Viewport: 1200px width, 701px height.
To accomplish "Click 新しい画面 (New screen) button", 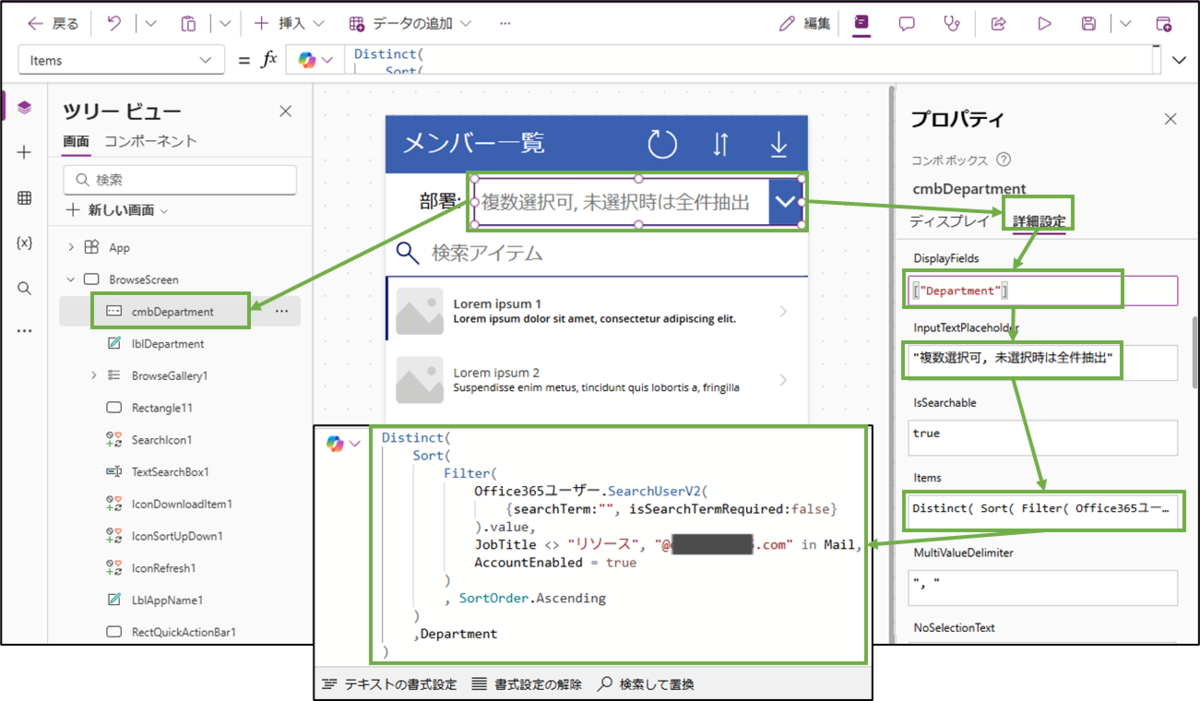I will (x=116, y=210).
